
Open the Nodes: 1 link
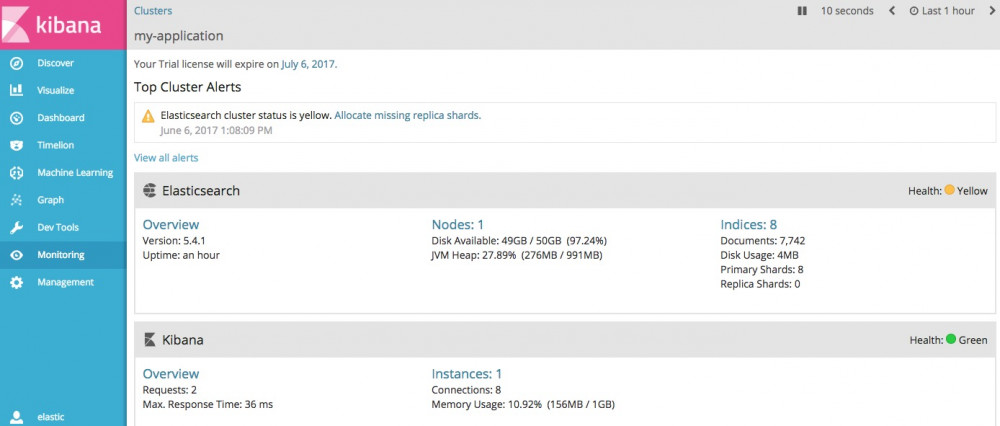pyautogui.click(x=458, y=224)
